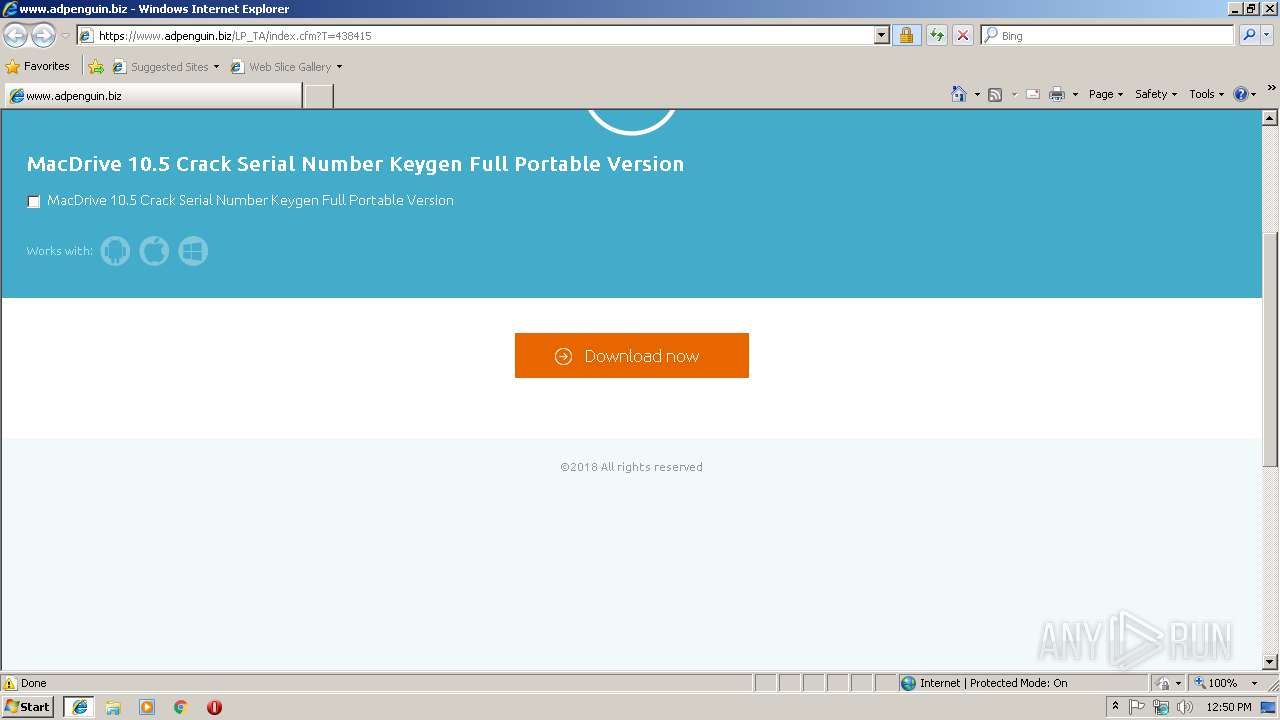This screenshot has height=720, width=1280.
Task: Click the volume speaker tray icon
Action: (x=1185, y=707)
